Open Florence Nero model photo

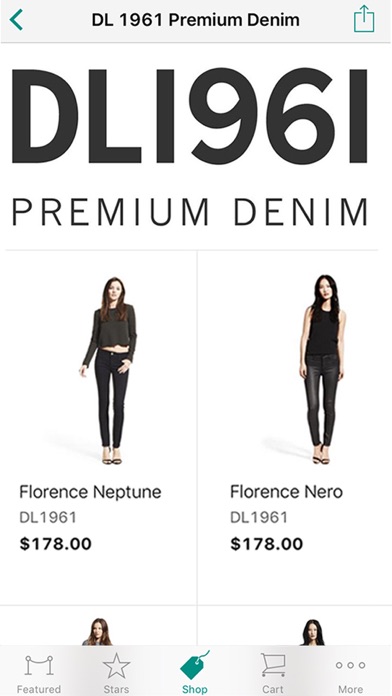323,369
